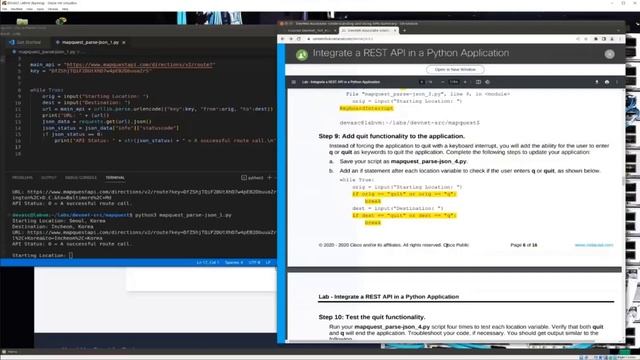Print the PDF document
640x360 pixels.
[607, 82]
